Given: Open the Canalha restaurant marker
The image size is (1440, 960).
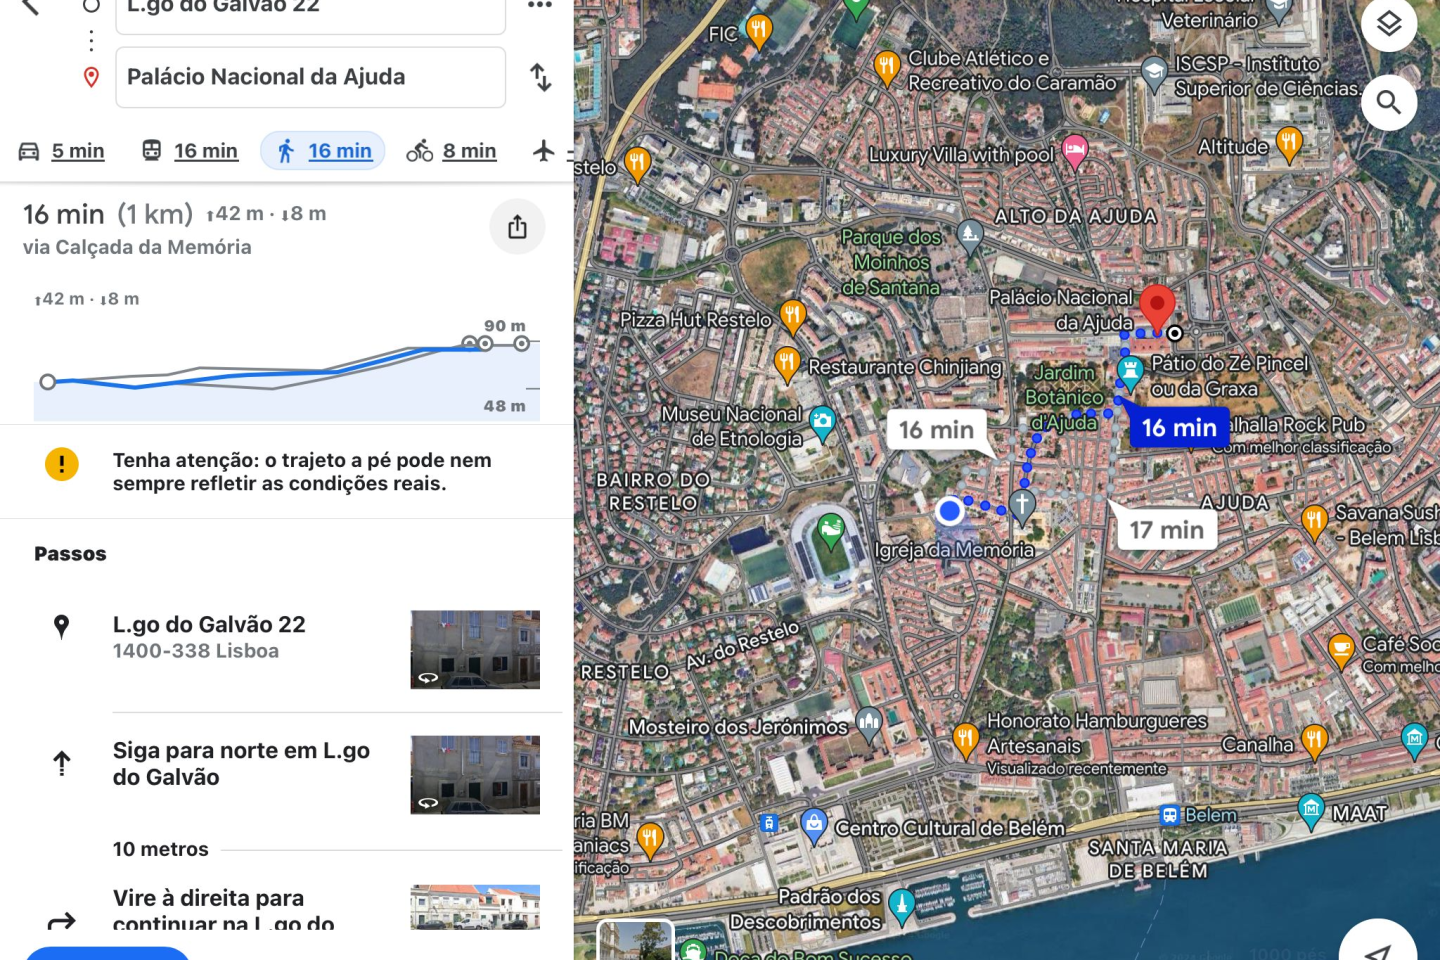Looking at the screenshot, I should (1314, 743).
